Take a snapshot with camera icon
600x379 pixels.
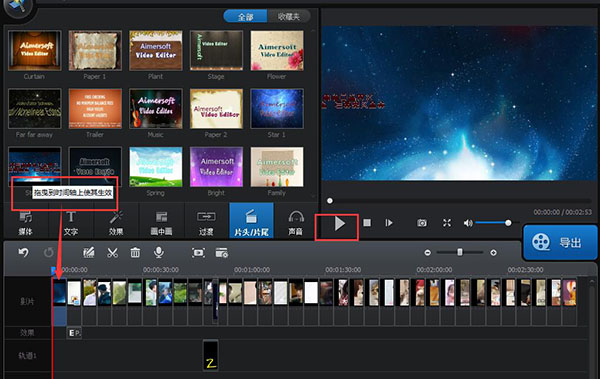pos(422,223)
